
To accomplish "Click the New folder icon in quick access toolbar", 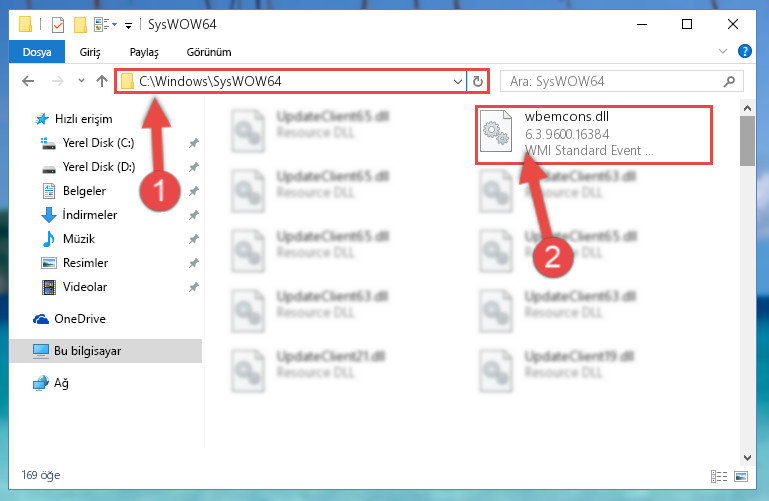I will click(x=80, y=24).
